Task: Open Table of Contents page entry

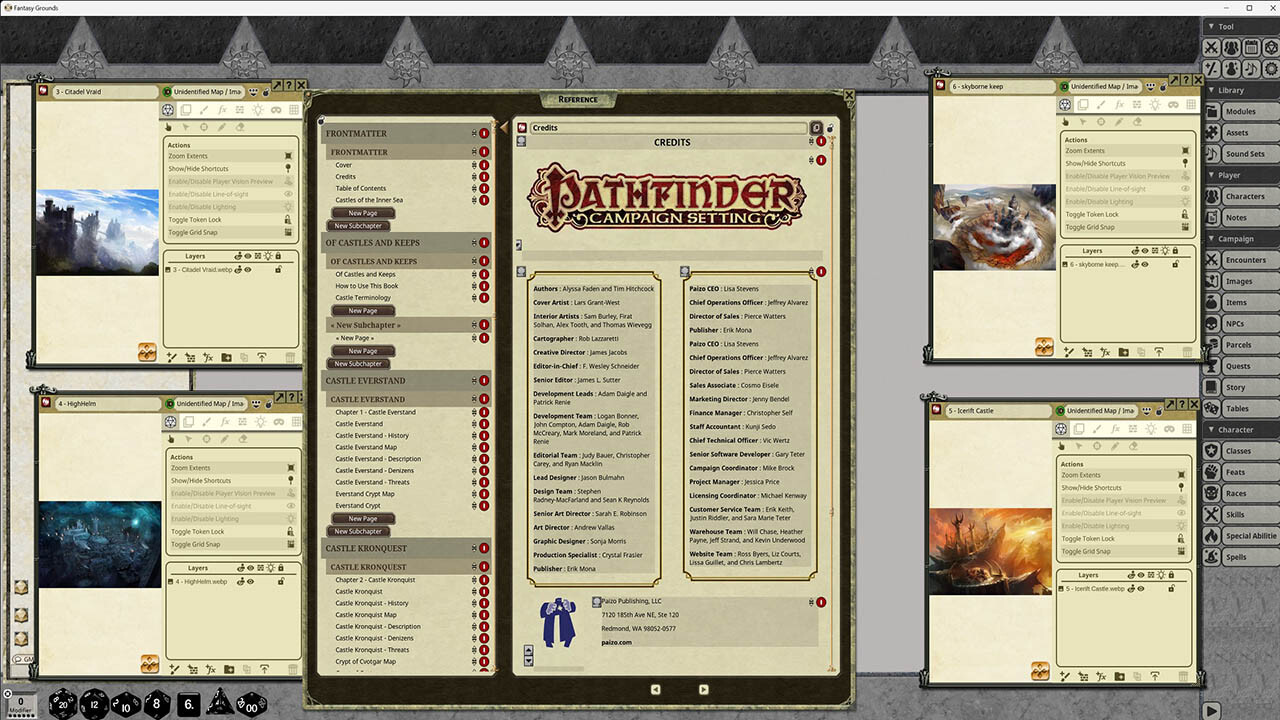Action: point(361,188)
